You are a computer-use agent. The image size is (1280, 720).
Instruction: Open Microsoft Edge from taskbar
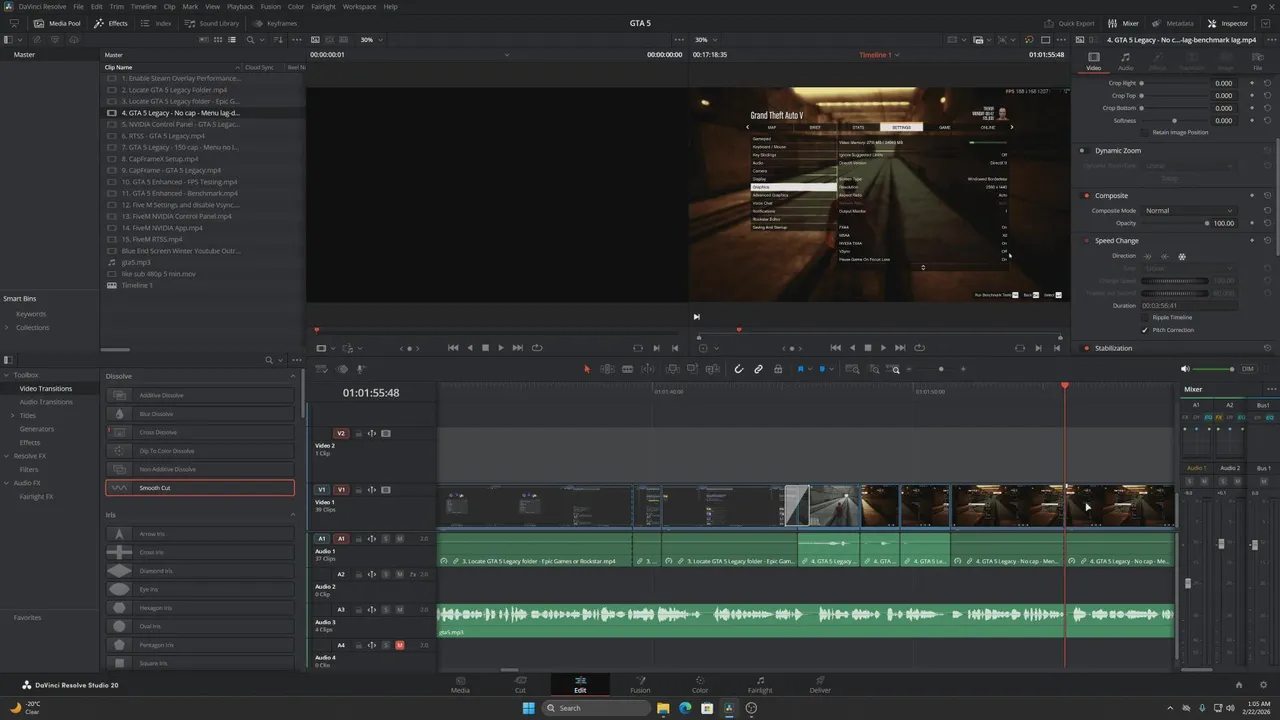pos(685,708)
